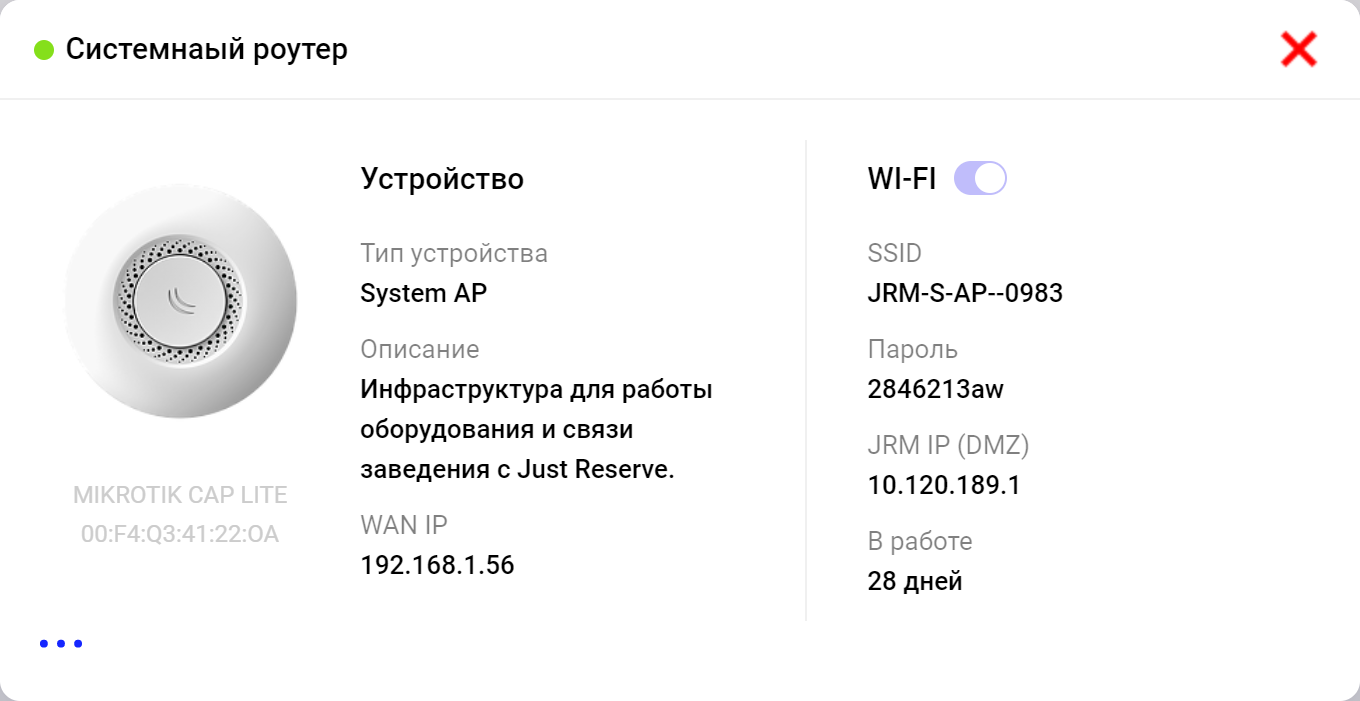Open the three-dot more options menu

[61, 643]
